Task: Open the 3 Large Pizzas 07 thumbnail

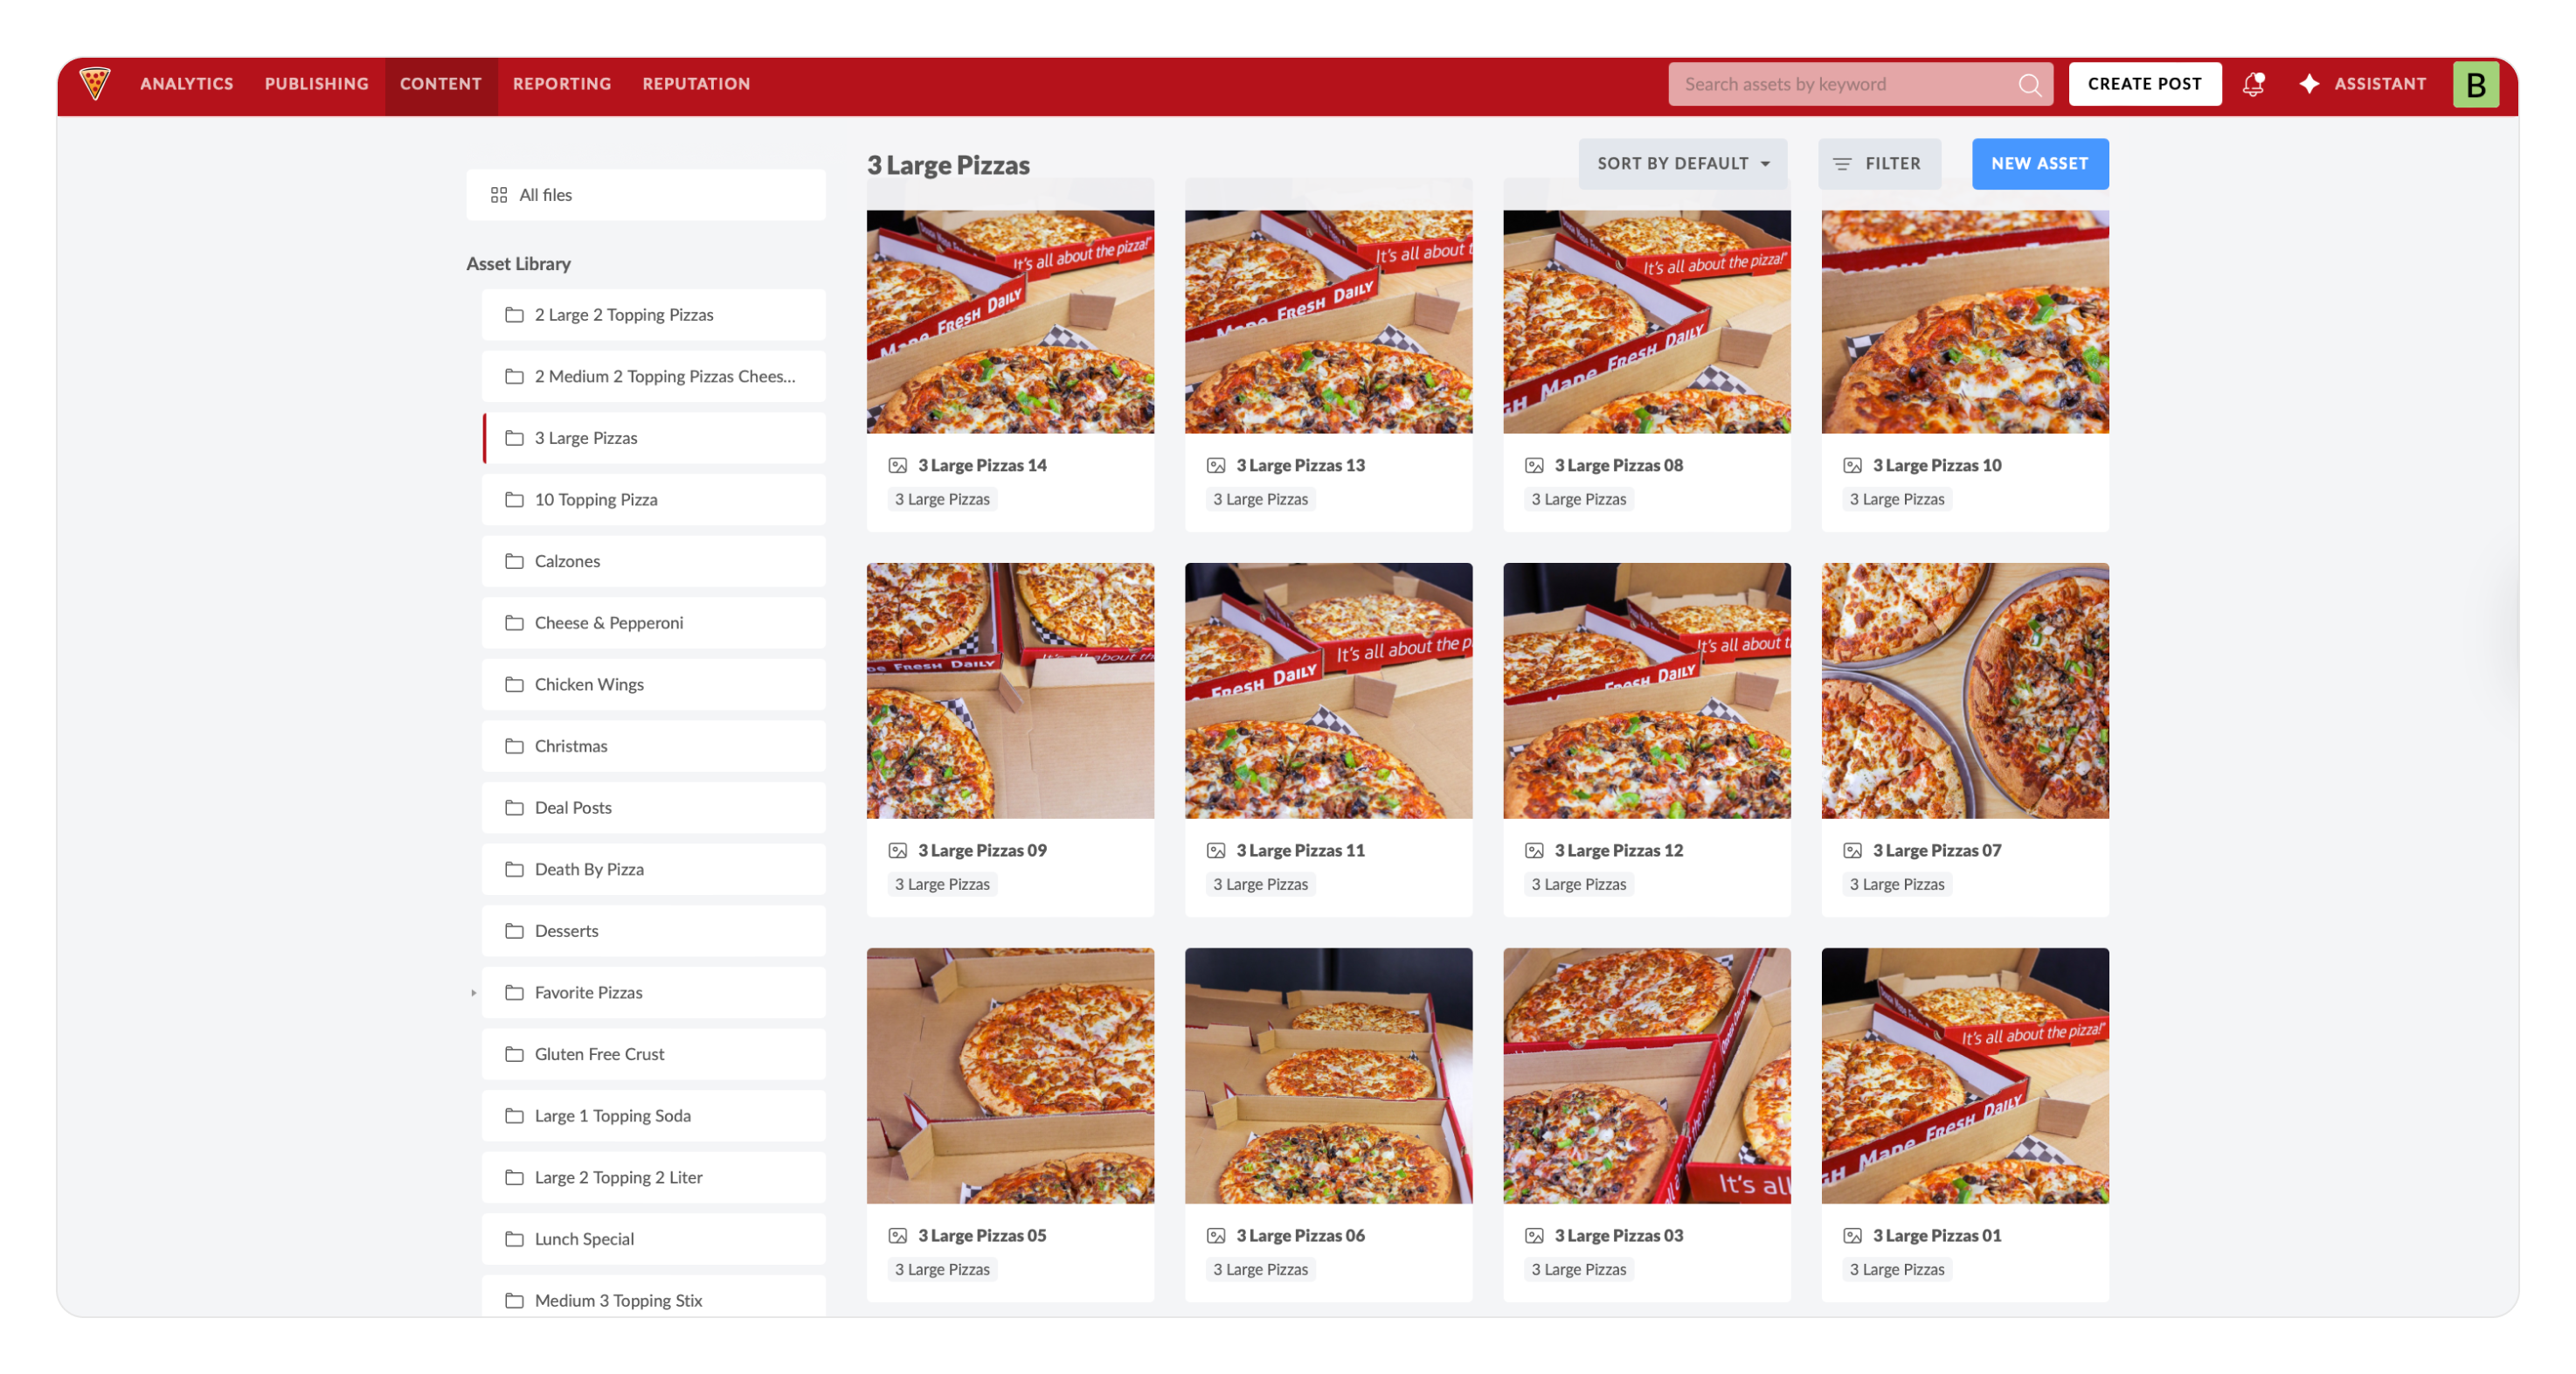Action: 1964,690
